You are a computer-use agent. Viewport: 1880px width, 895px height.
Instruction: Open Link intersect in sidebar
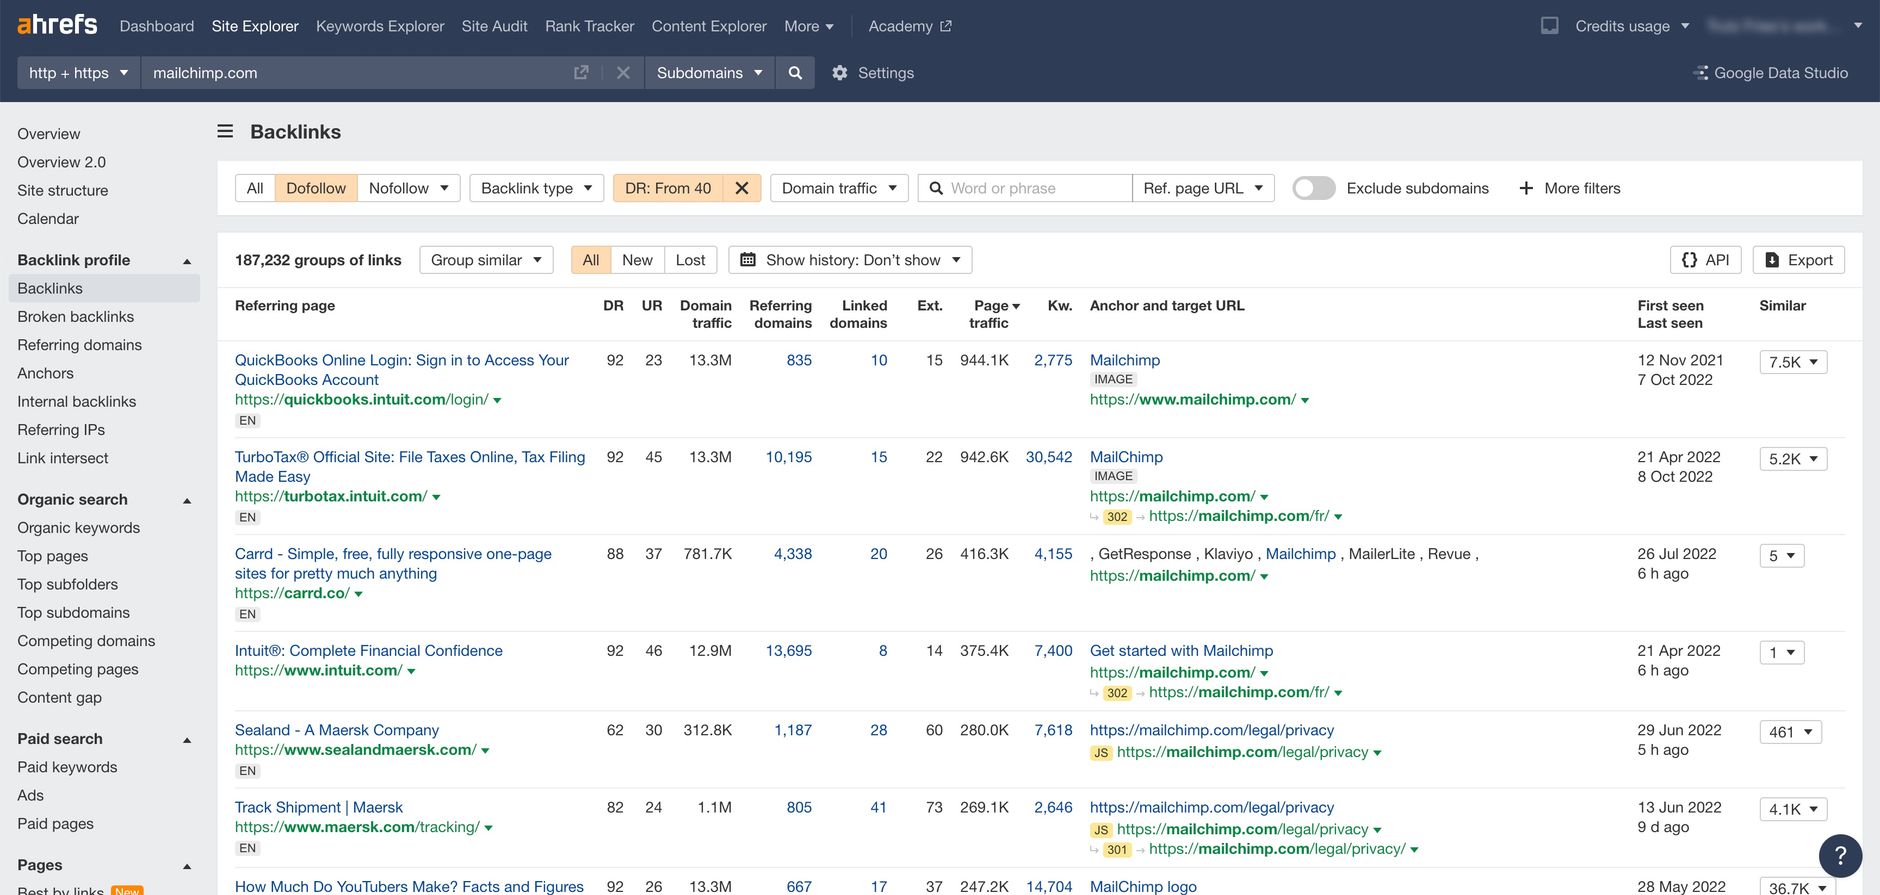pyautogui.click(x=62, y=458)
